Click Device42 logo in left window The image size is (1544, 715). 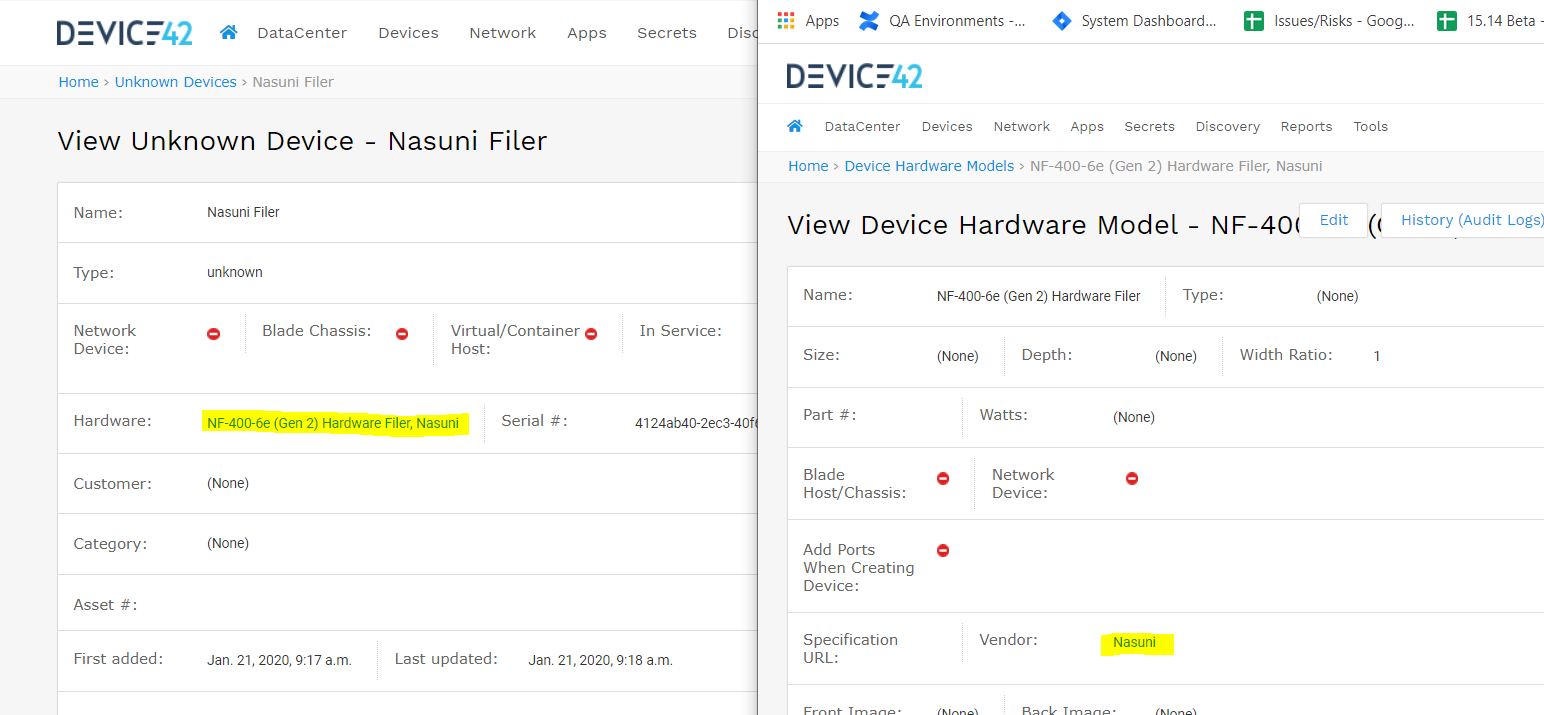(124, 33)
